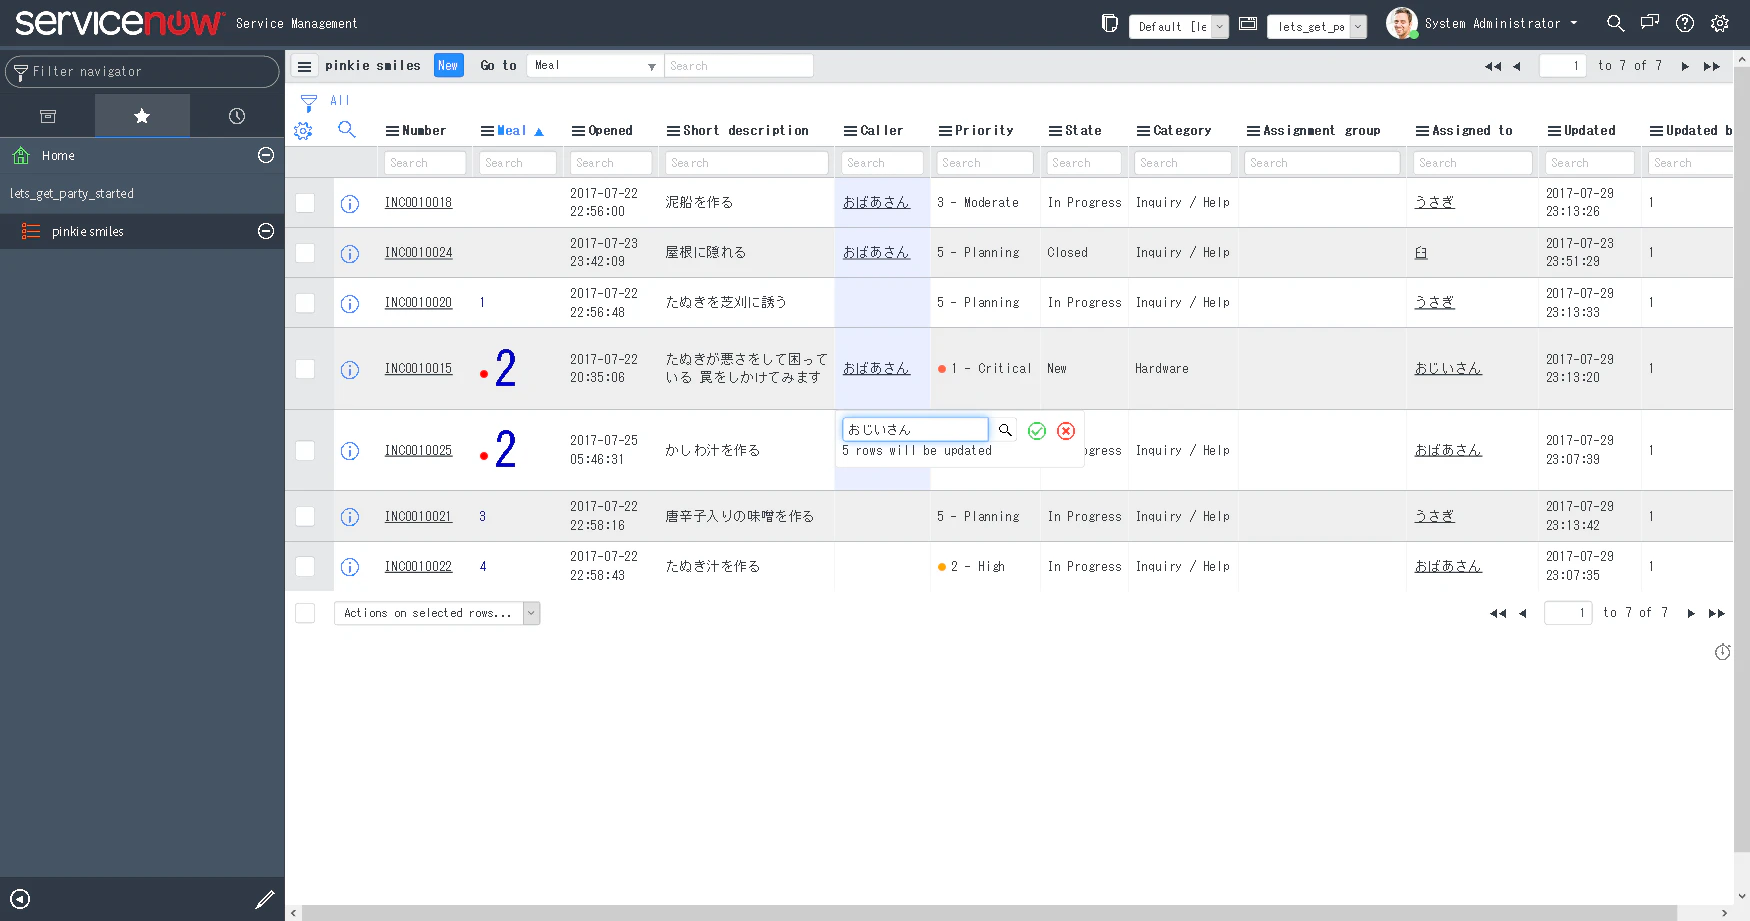Viewport: 1750px width, 921px height.
Task: Open the list search magnifier icon
Action: click(346, 130)
